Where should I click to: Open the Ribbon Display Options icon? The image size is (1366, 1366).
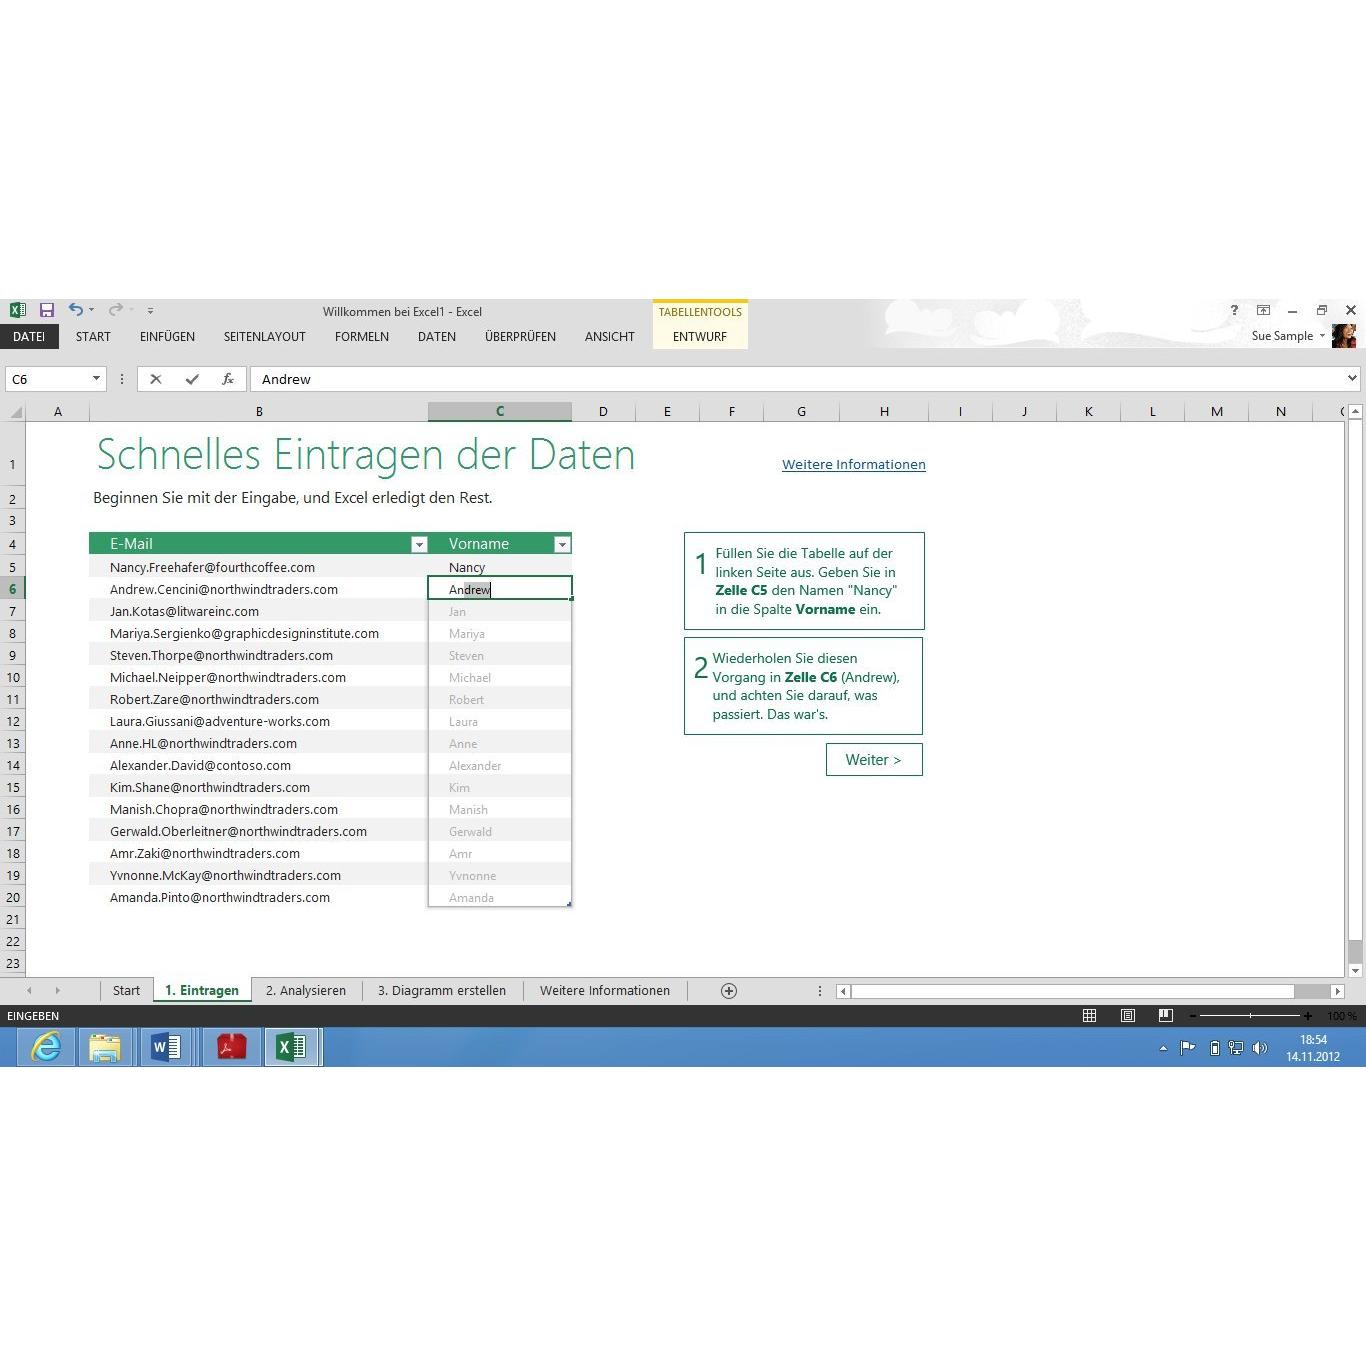tap(1263, 311)
